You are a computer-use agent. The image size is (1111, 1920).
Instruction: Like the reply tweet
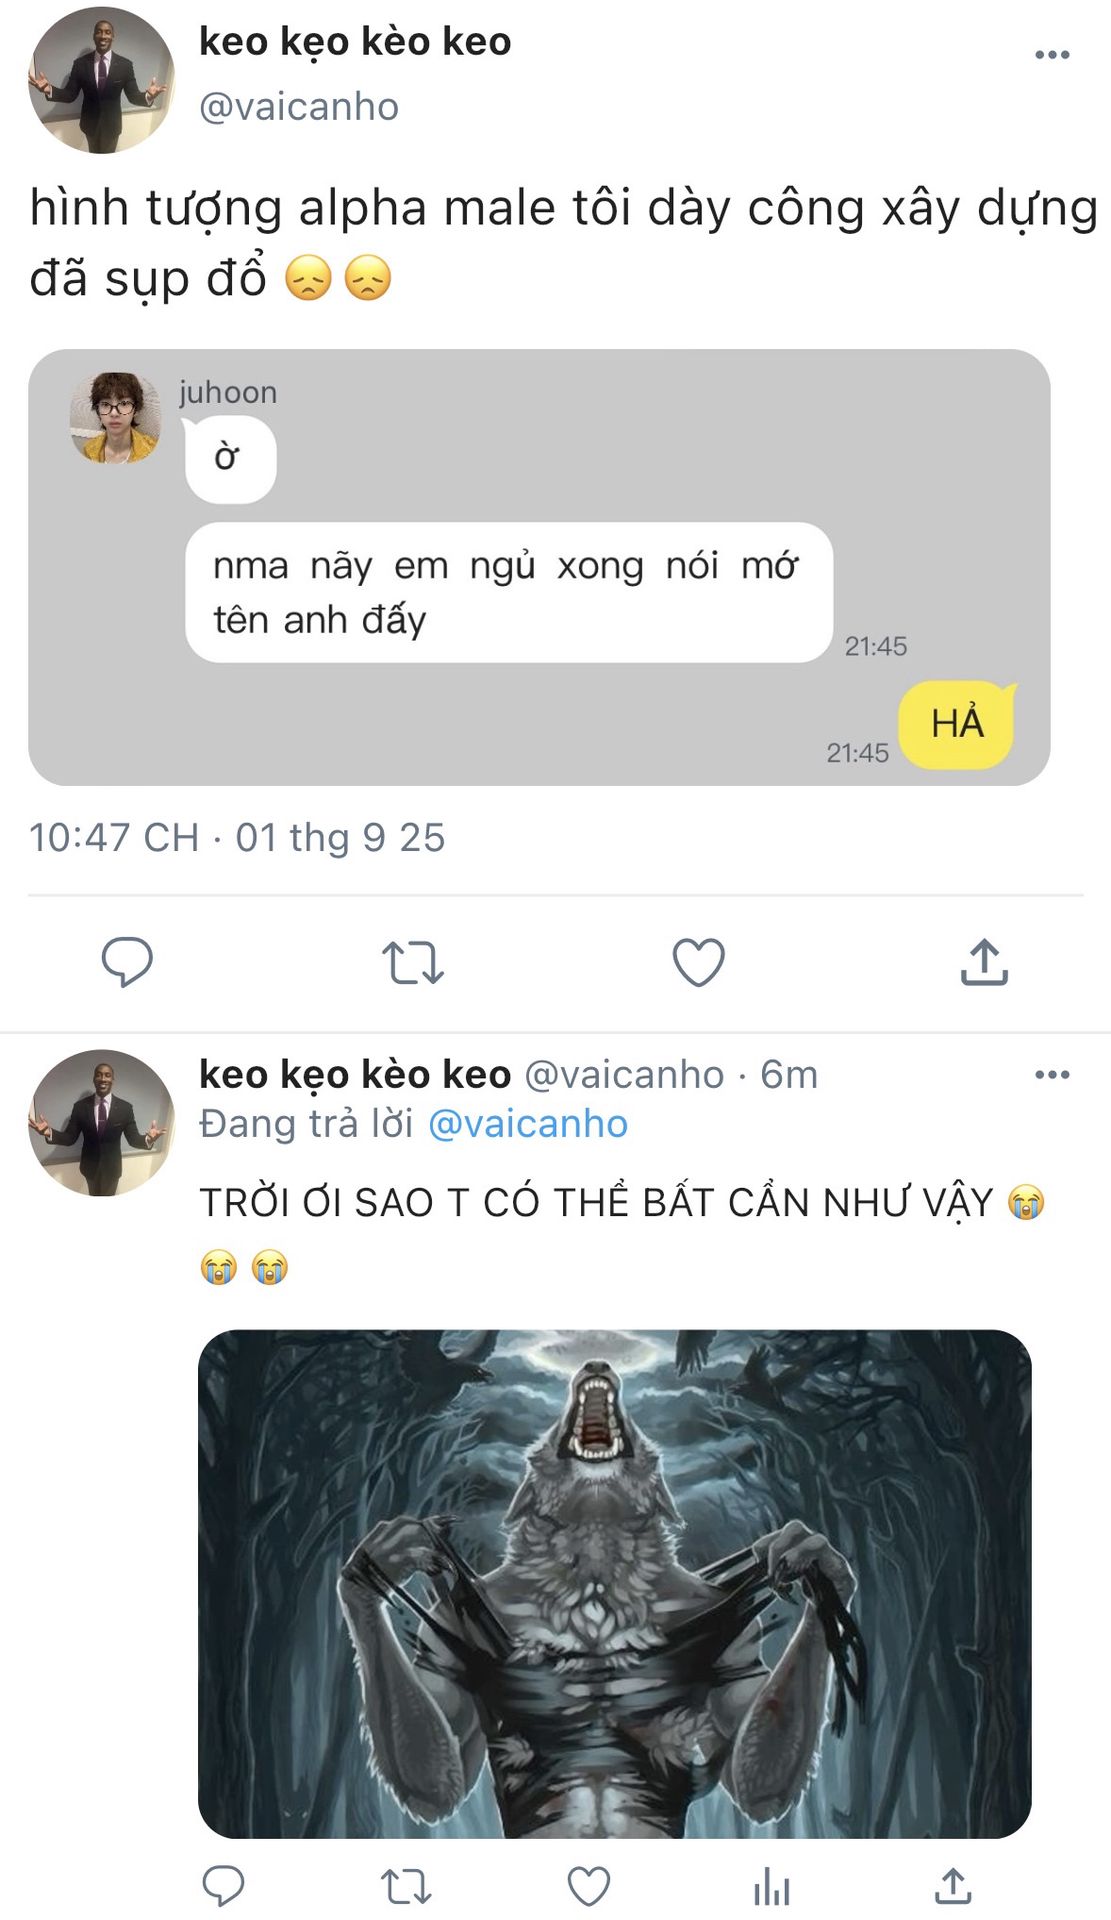pyautogui.click(x=589, y=1887)
